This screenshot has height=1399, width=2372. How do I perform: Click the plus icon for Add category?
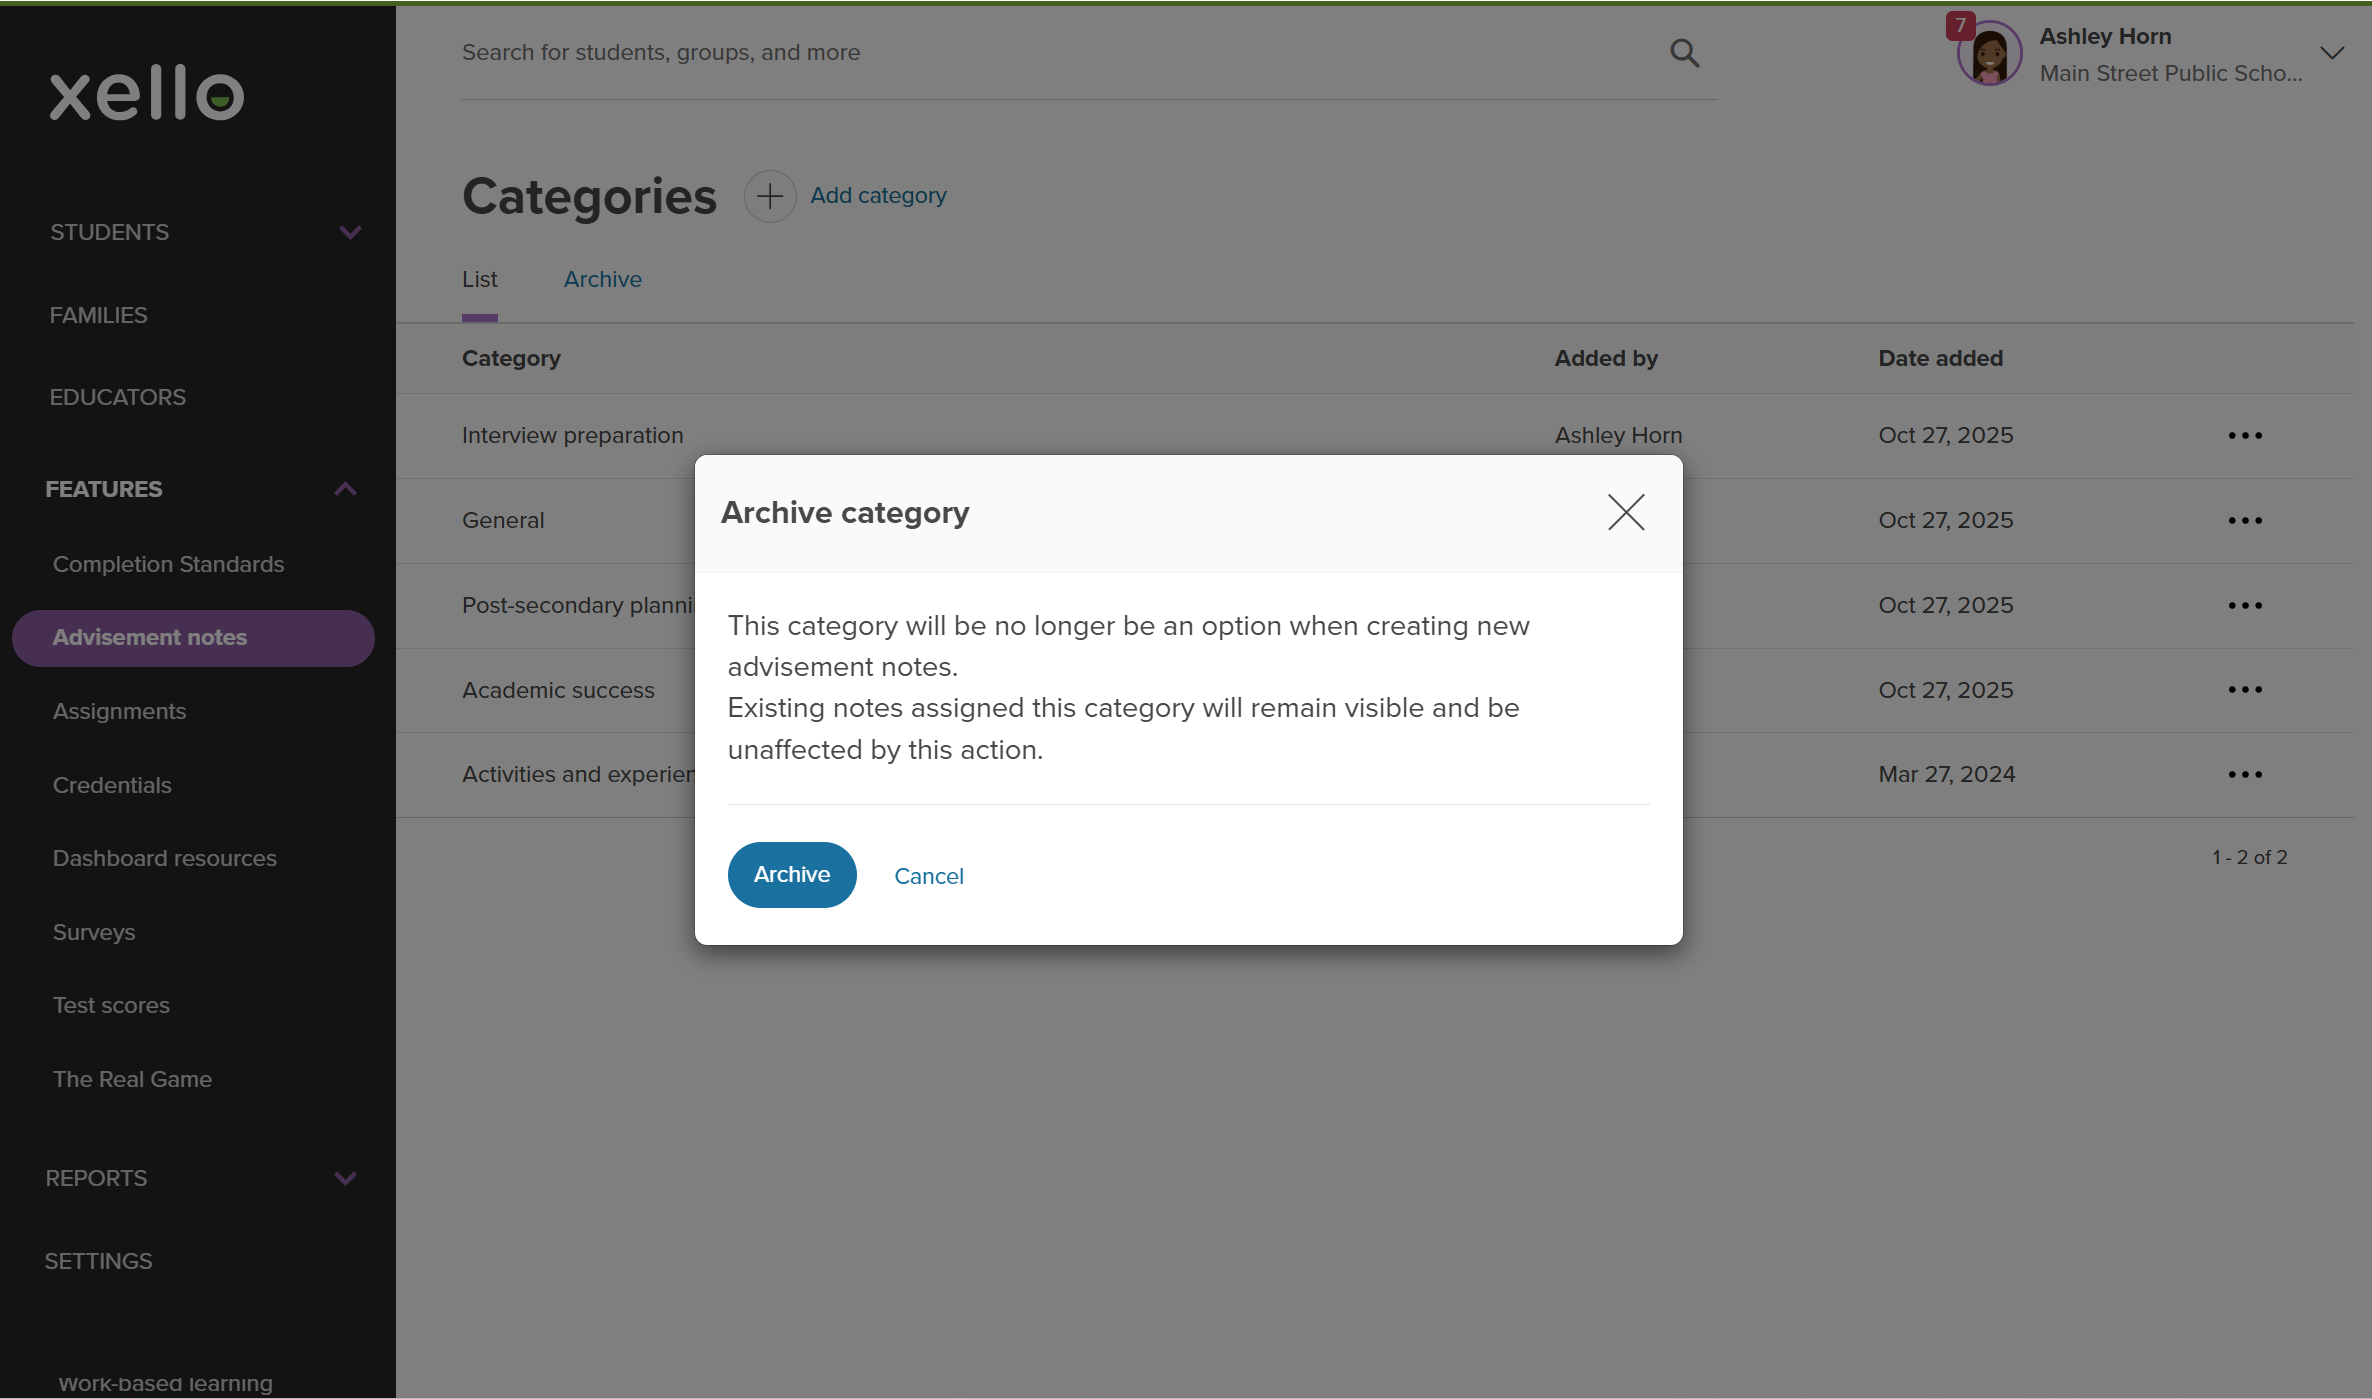(769, 196)
